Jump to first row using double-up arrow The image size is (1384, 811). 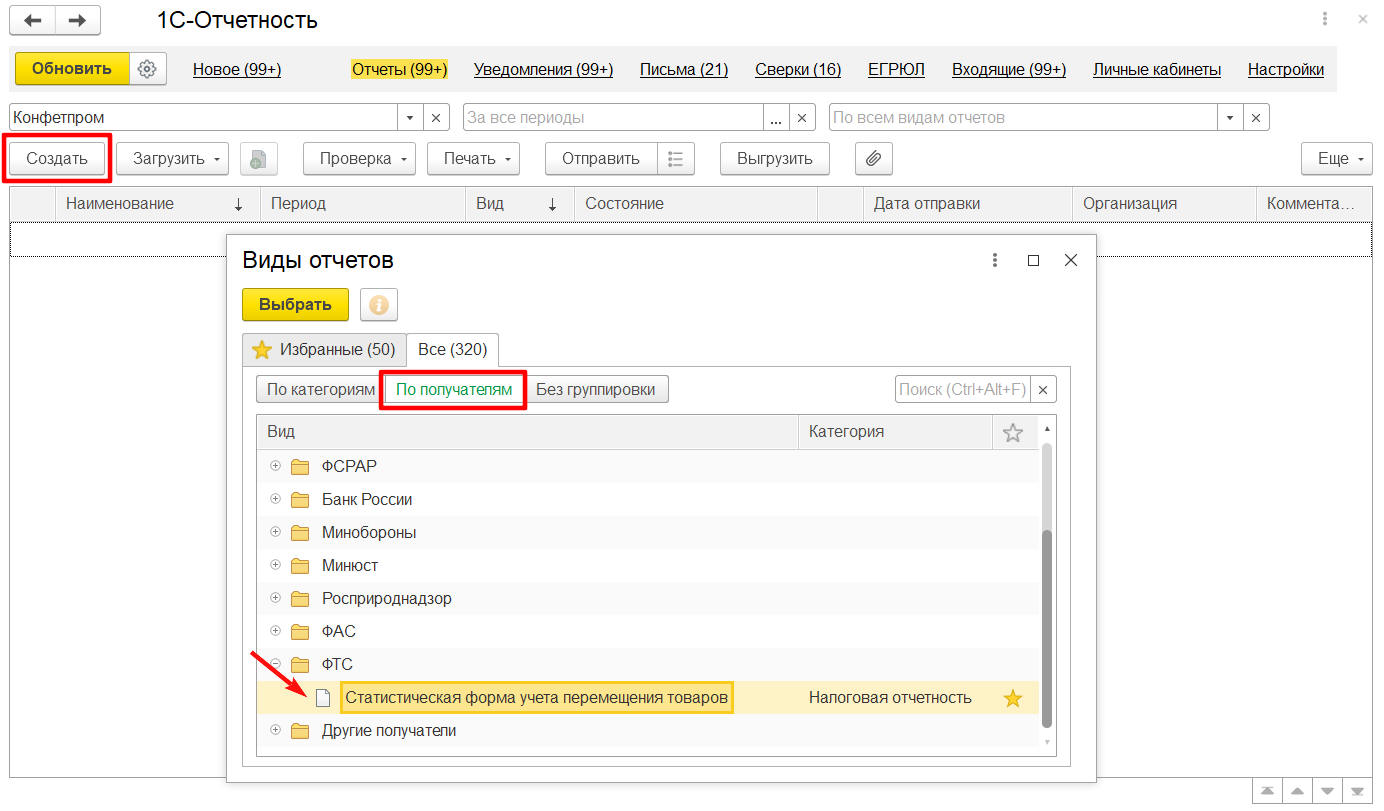point(1265,790)
